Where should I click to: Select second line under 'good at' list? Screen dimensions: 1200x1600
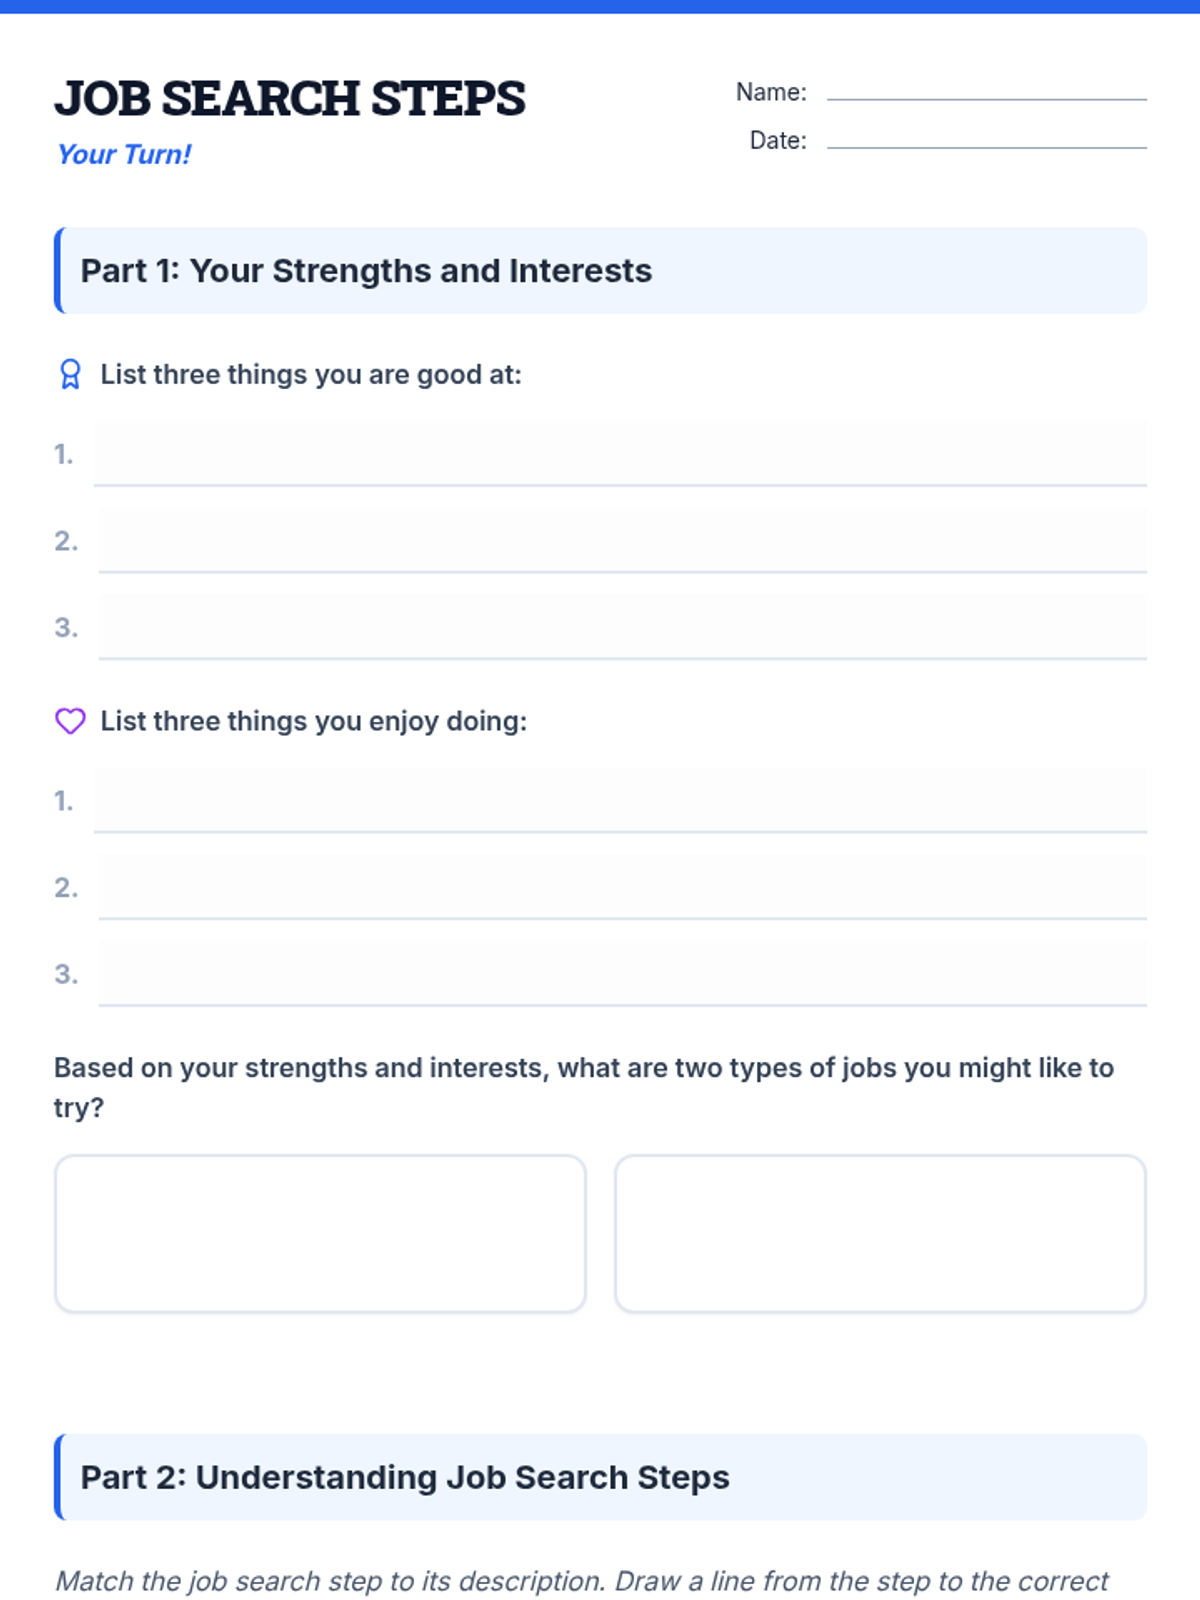[x=622, y=541]
